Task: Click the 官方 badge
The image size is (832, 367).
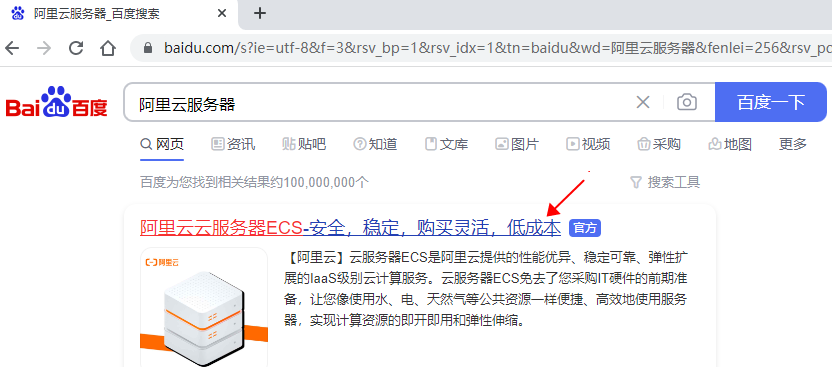Action: pos(585,229)
